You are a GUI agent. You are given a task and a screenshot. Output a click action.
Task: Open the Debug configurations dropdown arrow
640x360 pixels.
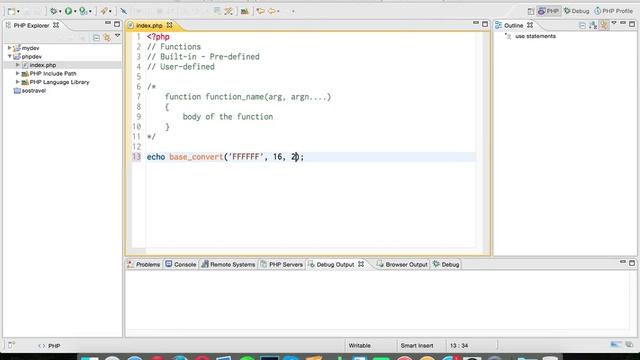60,11
